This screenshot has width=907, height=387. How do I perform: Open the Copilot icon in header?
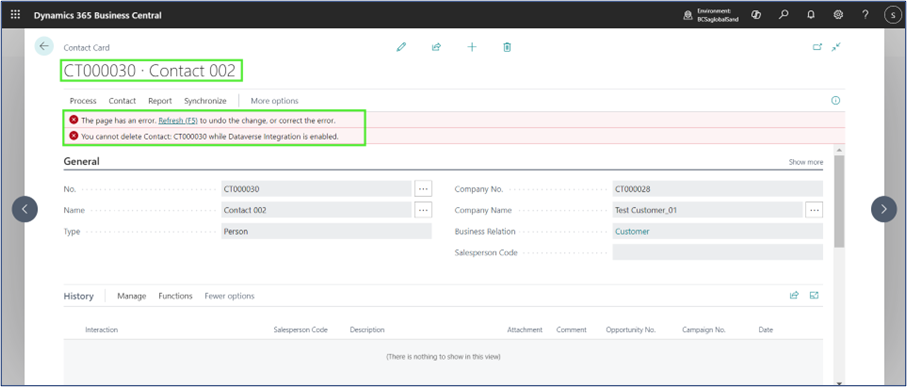(x=755, y=14)
